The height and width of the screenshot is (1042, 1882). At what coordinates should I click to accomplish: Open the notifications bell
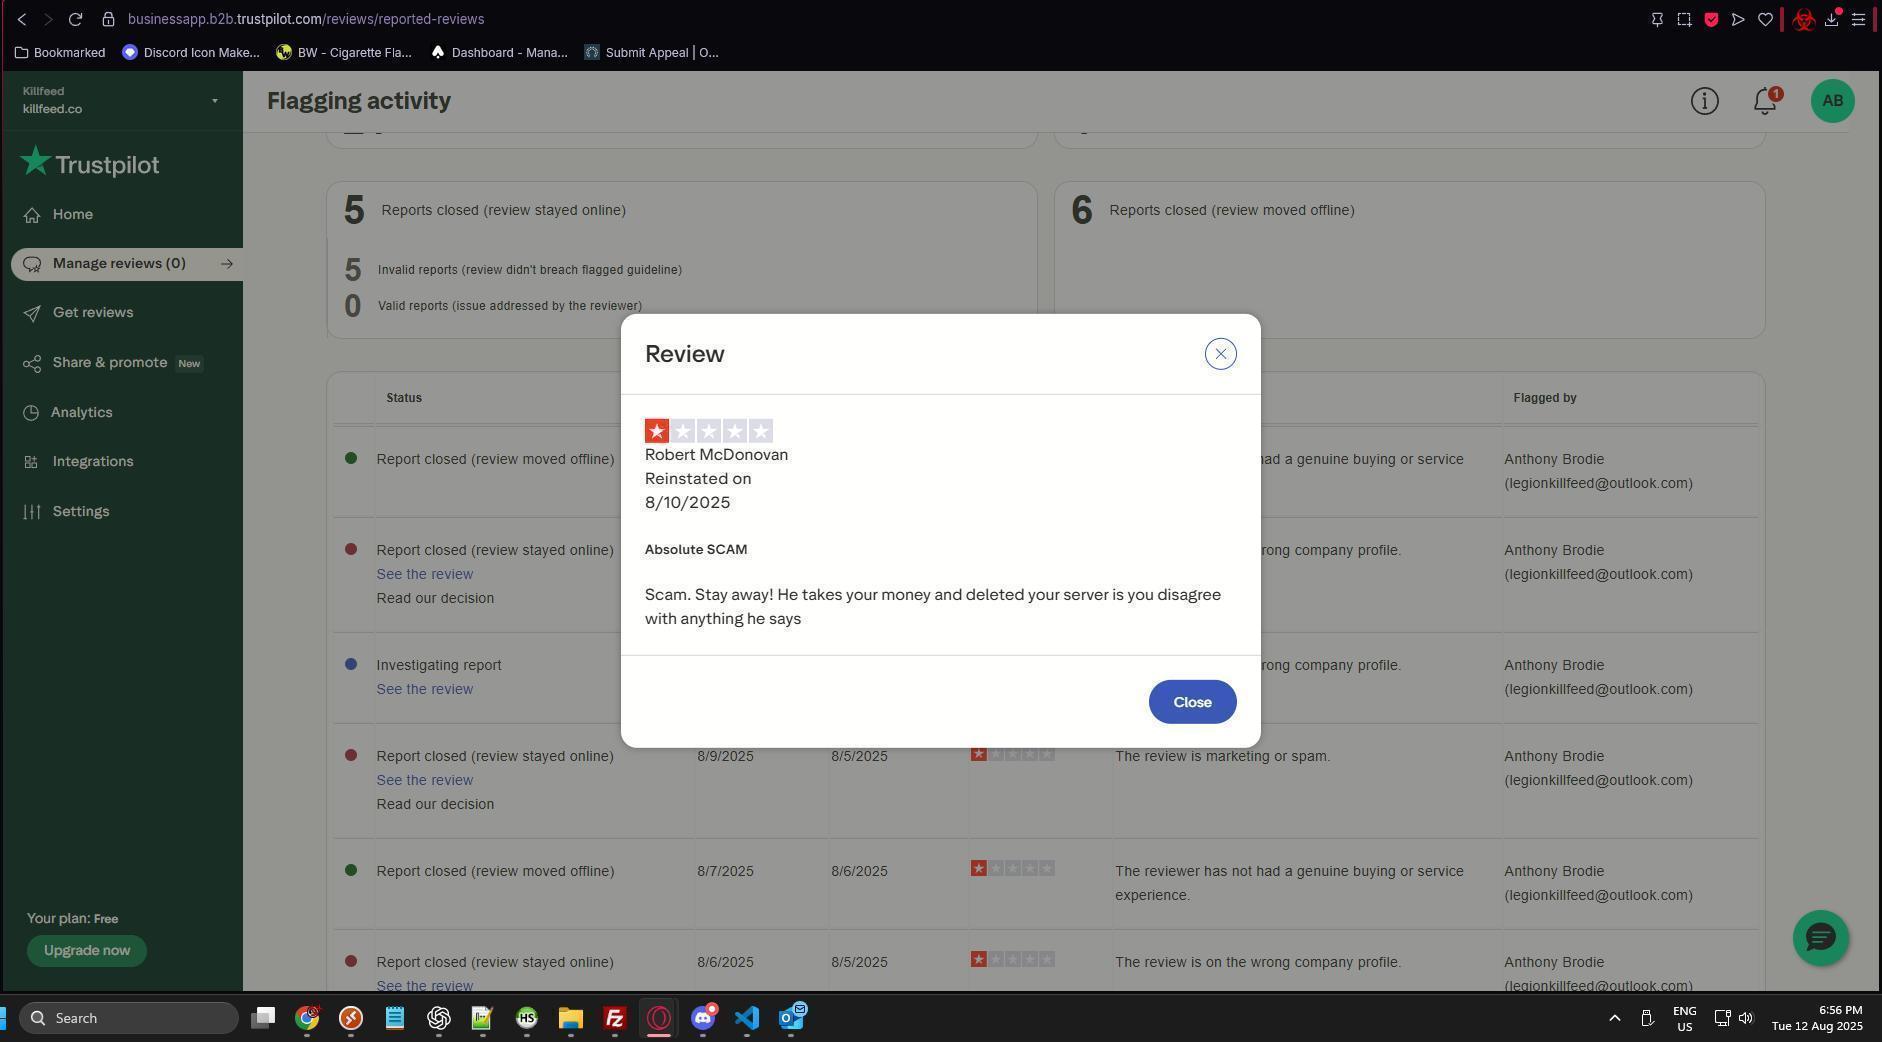1765,101
